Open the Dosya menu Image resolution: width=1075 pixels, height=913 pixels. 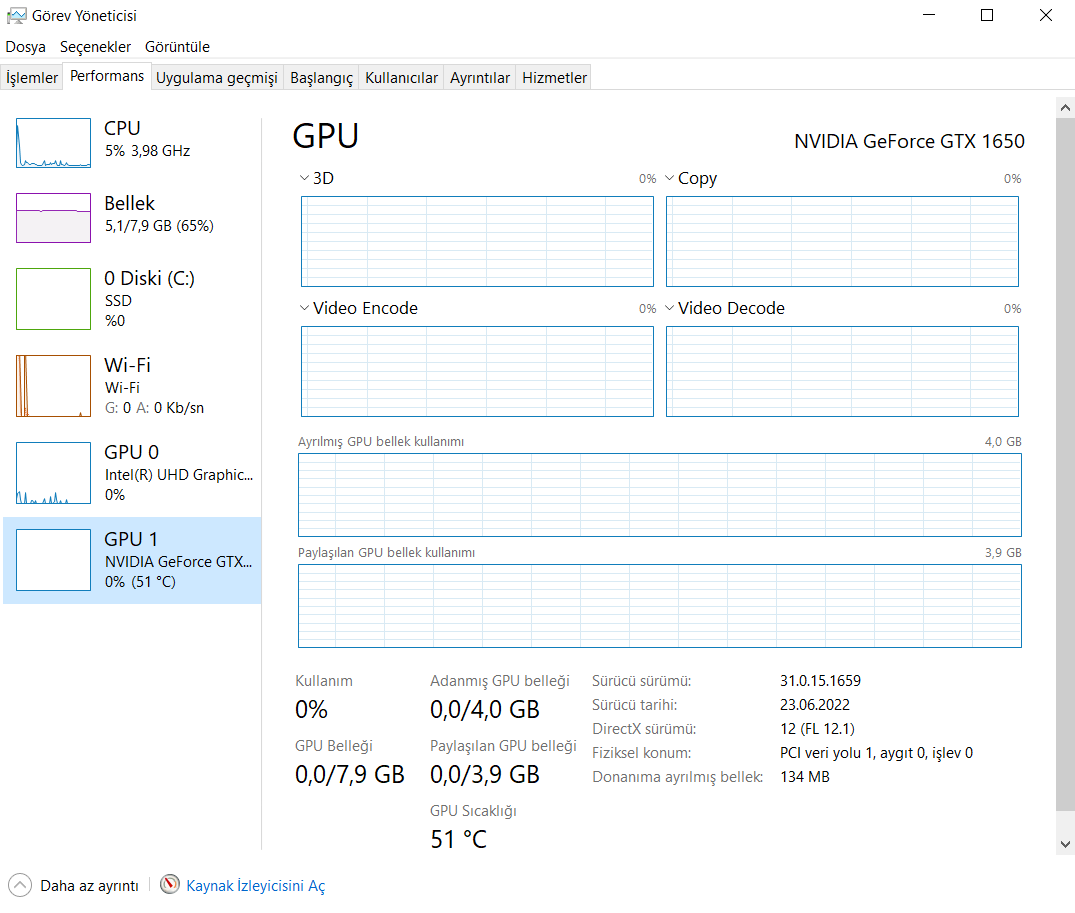tap(26, 47)
